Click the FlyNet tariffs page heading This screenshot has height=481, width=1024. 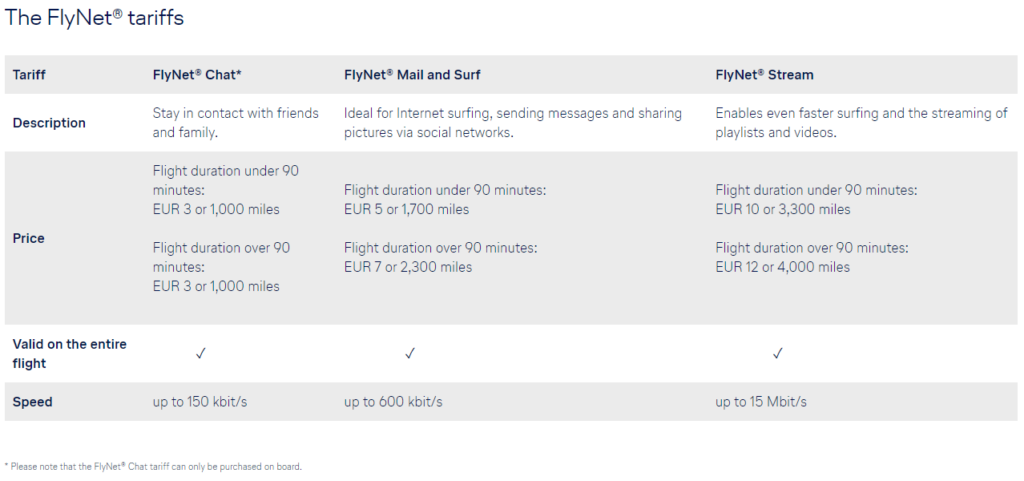[x=94, y=18]
